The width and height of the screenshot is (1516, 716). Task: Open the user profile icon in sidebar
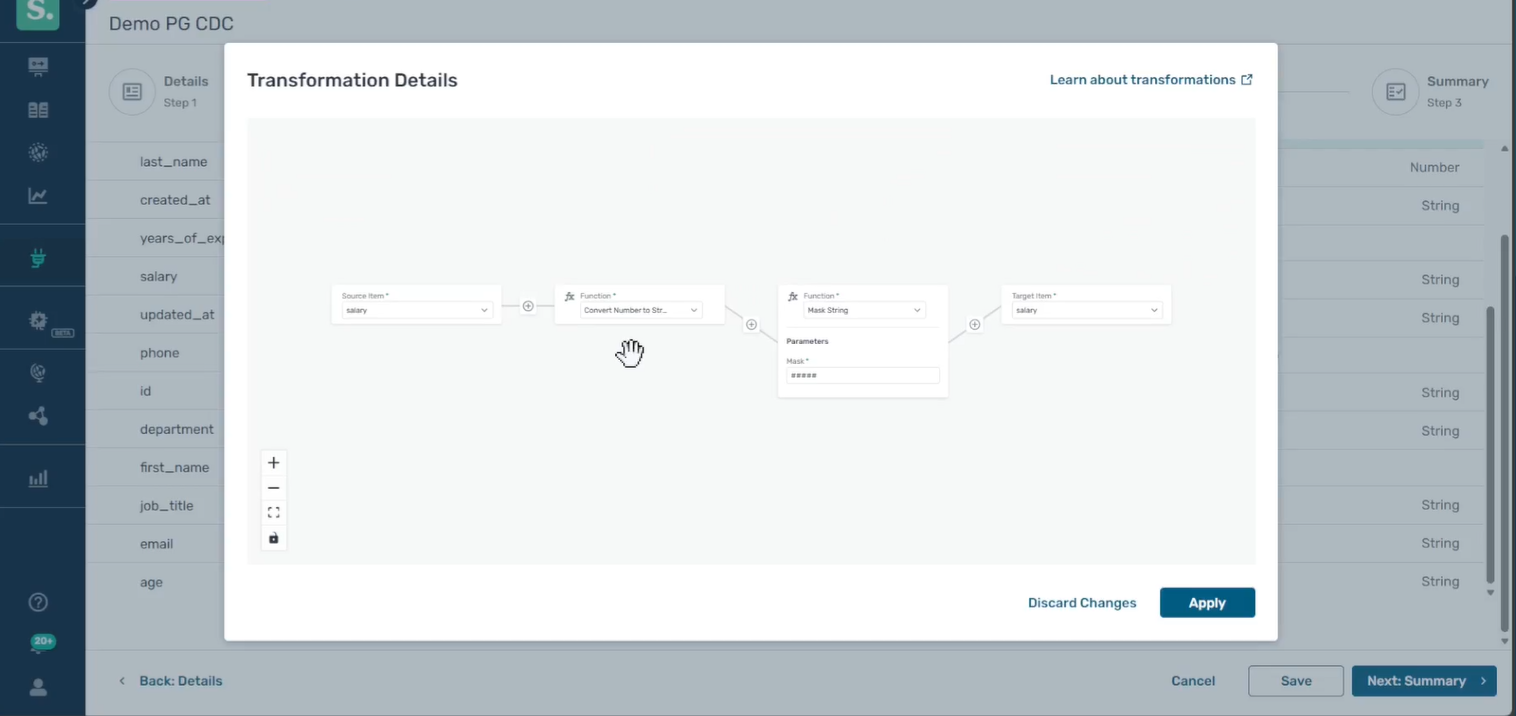[38, 687]
